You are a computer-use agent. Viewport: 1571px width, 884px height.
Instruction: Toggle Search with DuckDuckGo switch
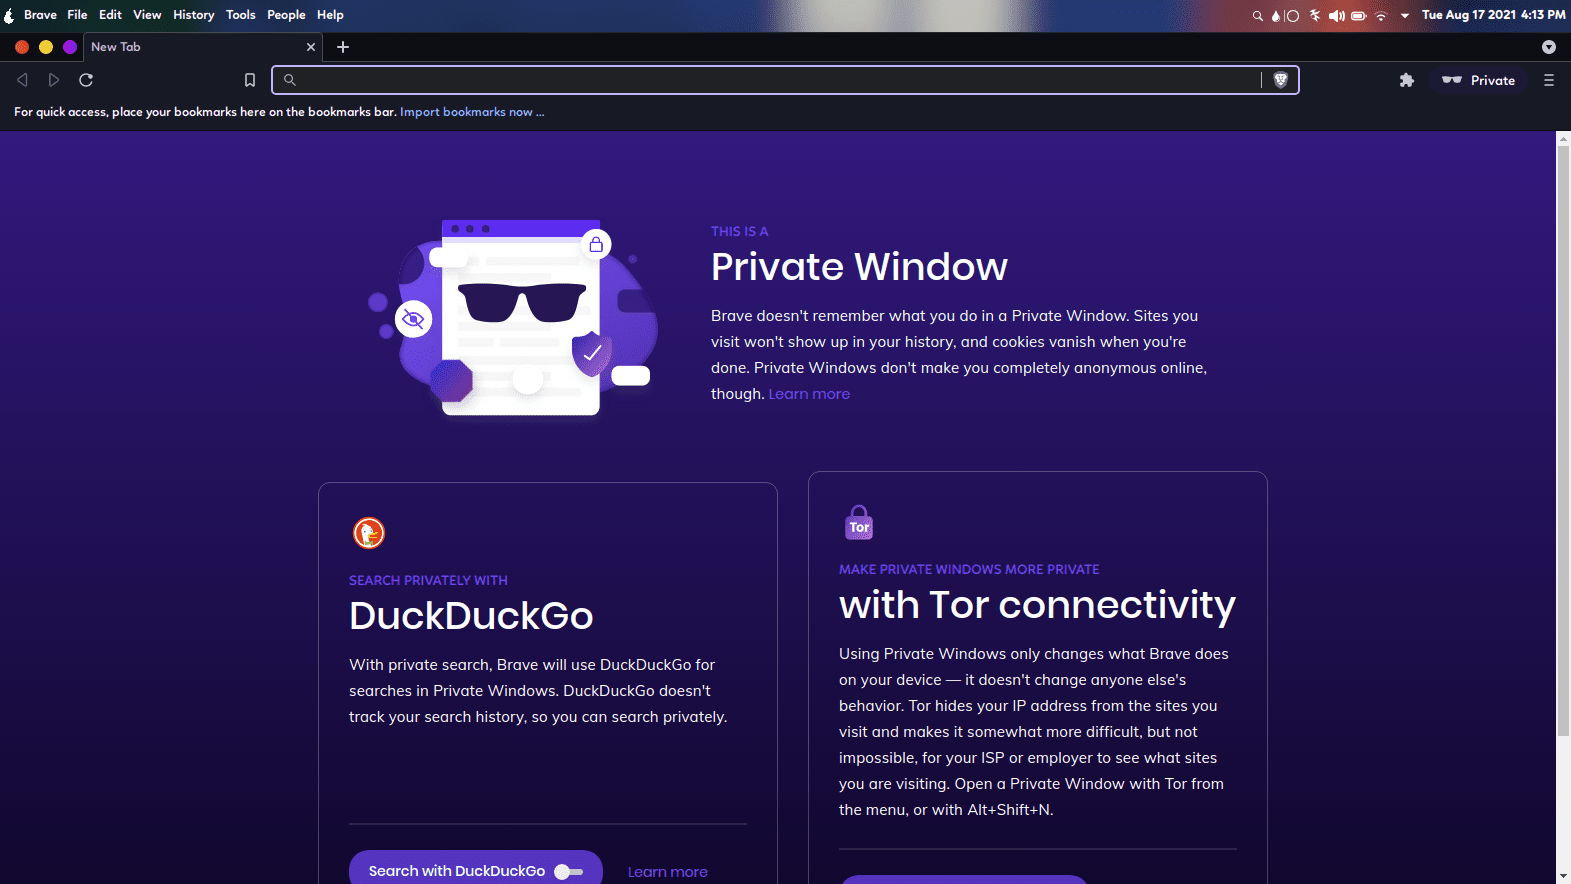[569, 872]
